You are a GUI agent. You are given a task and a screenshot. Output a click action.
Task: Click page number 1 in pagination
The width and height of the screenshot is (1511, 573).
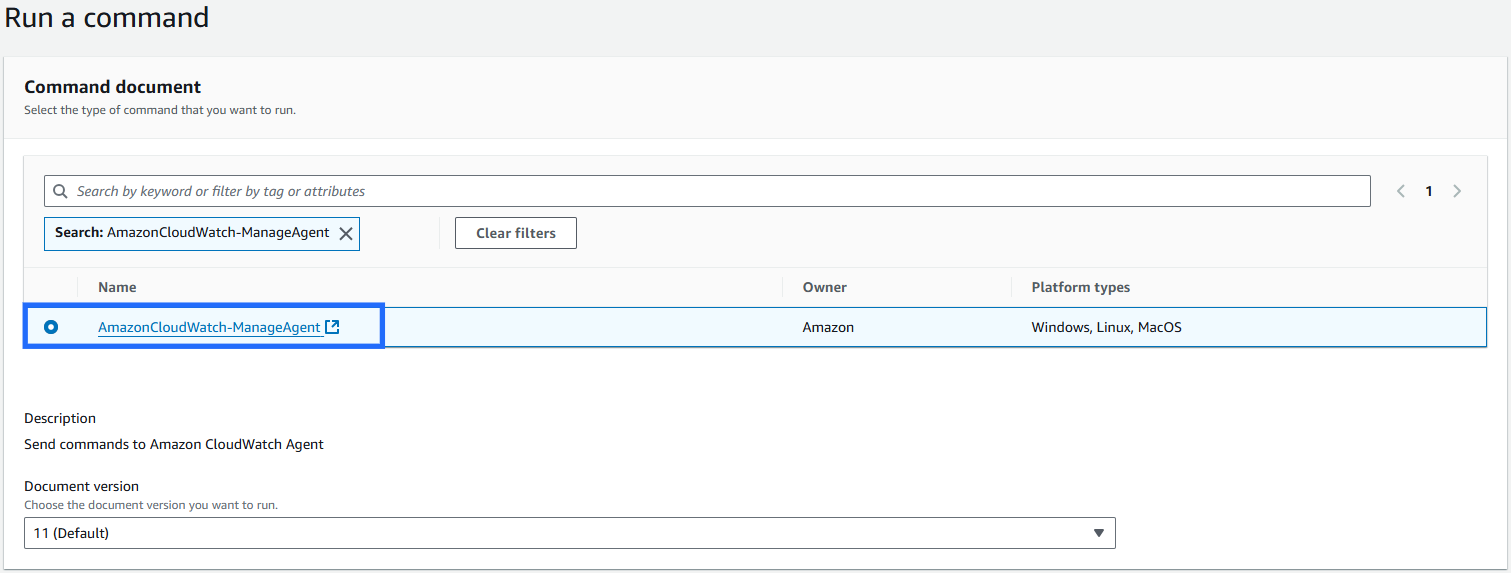click(x=1429, y=191)
